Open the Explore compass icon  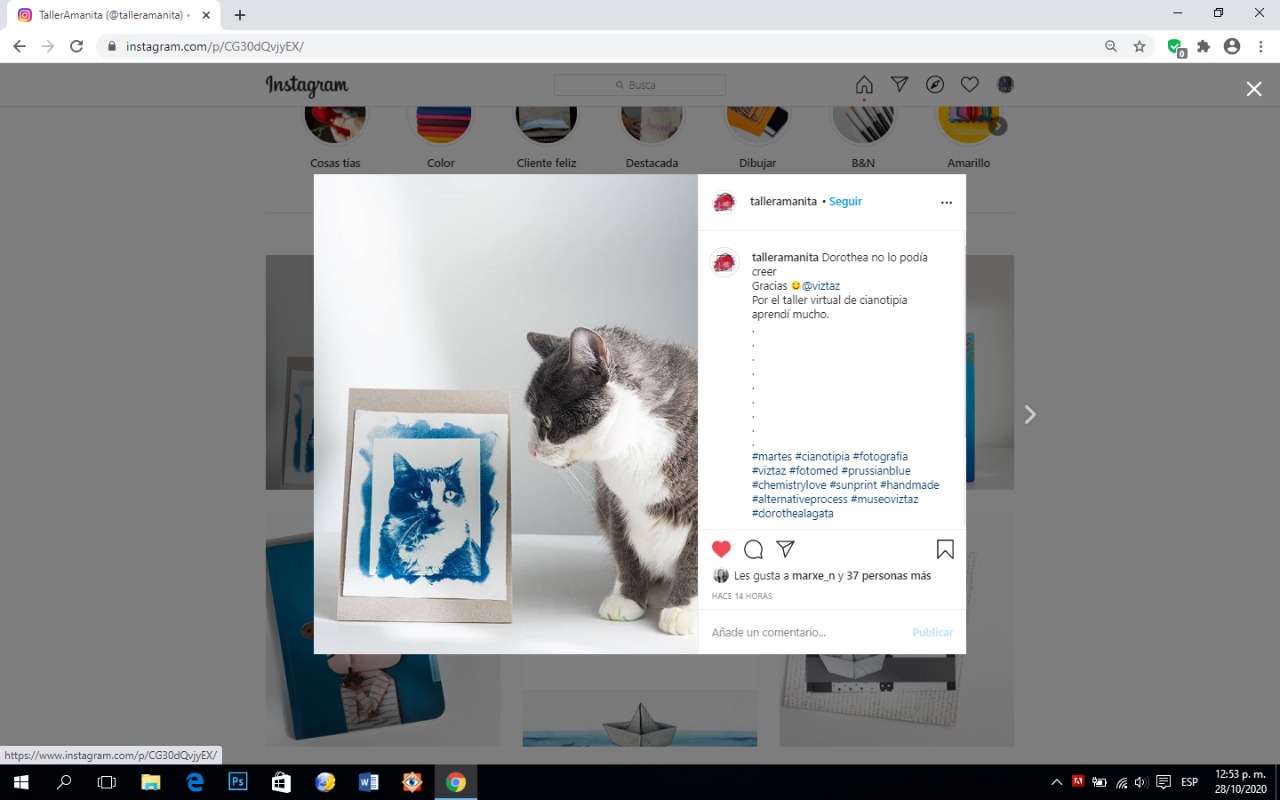934,85
